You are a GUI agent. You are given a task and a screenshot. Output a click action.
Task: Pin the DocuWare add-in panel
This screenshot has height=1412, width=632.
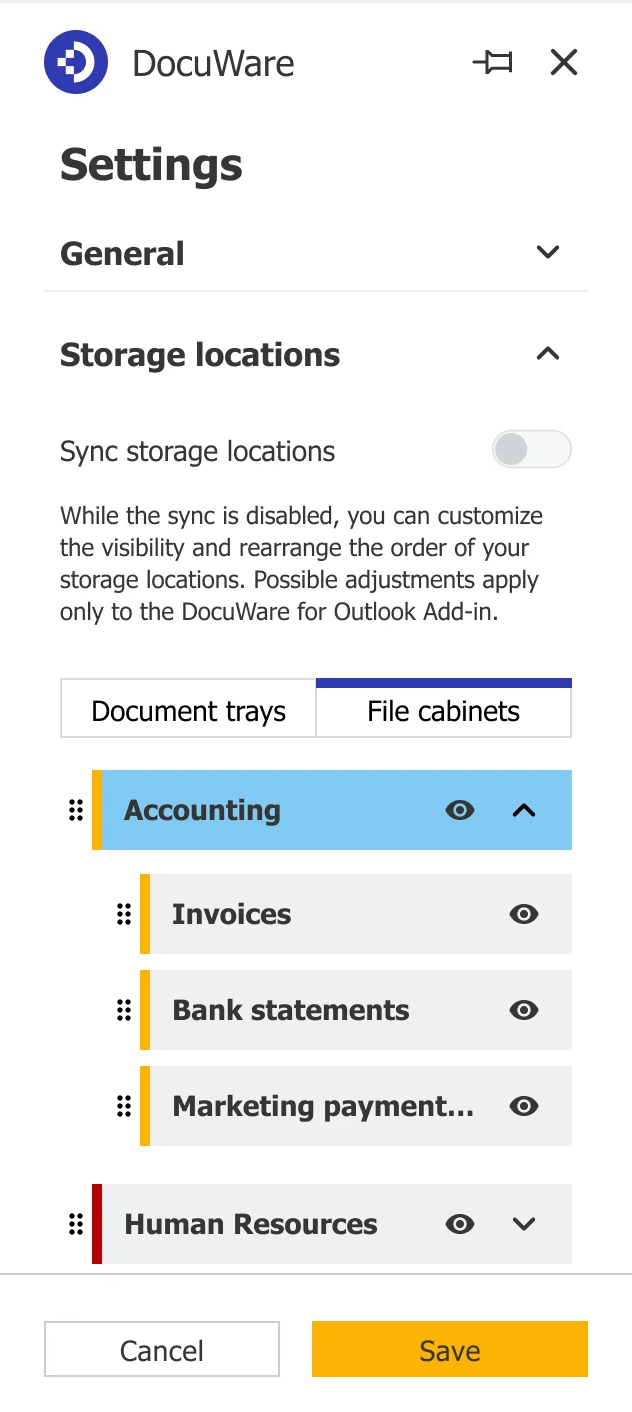tap(492, 62)
